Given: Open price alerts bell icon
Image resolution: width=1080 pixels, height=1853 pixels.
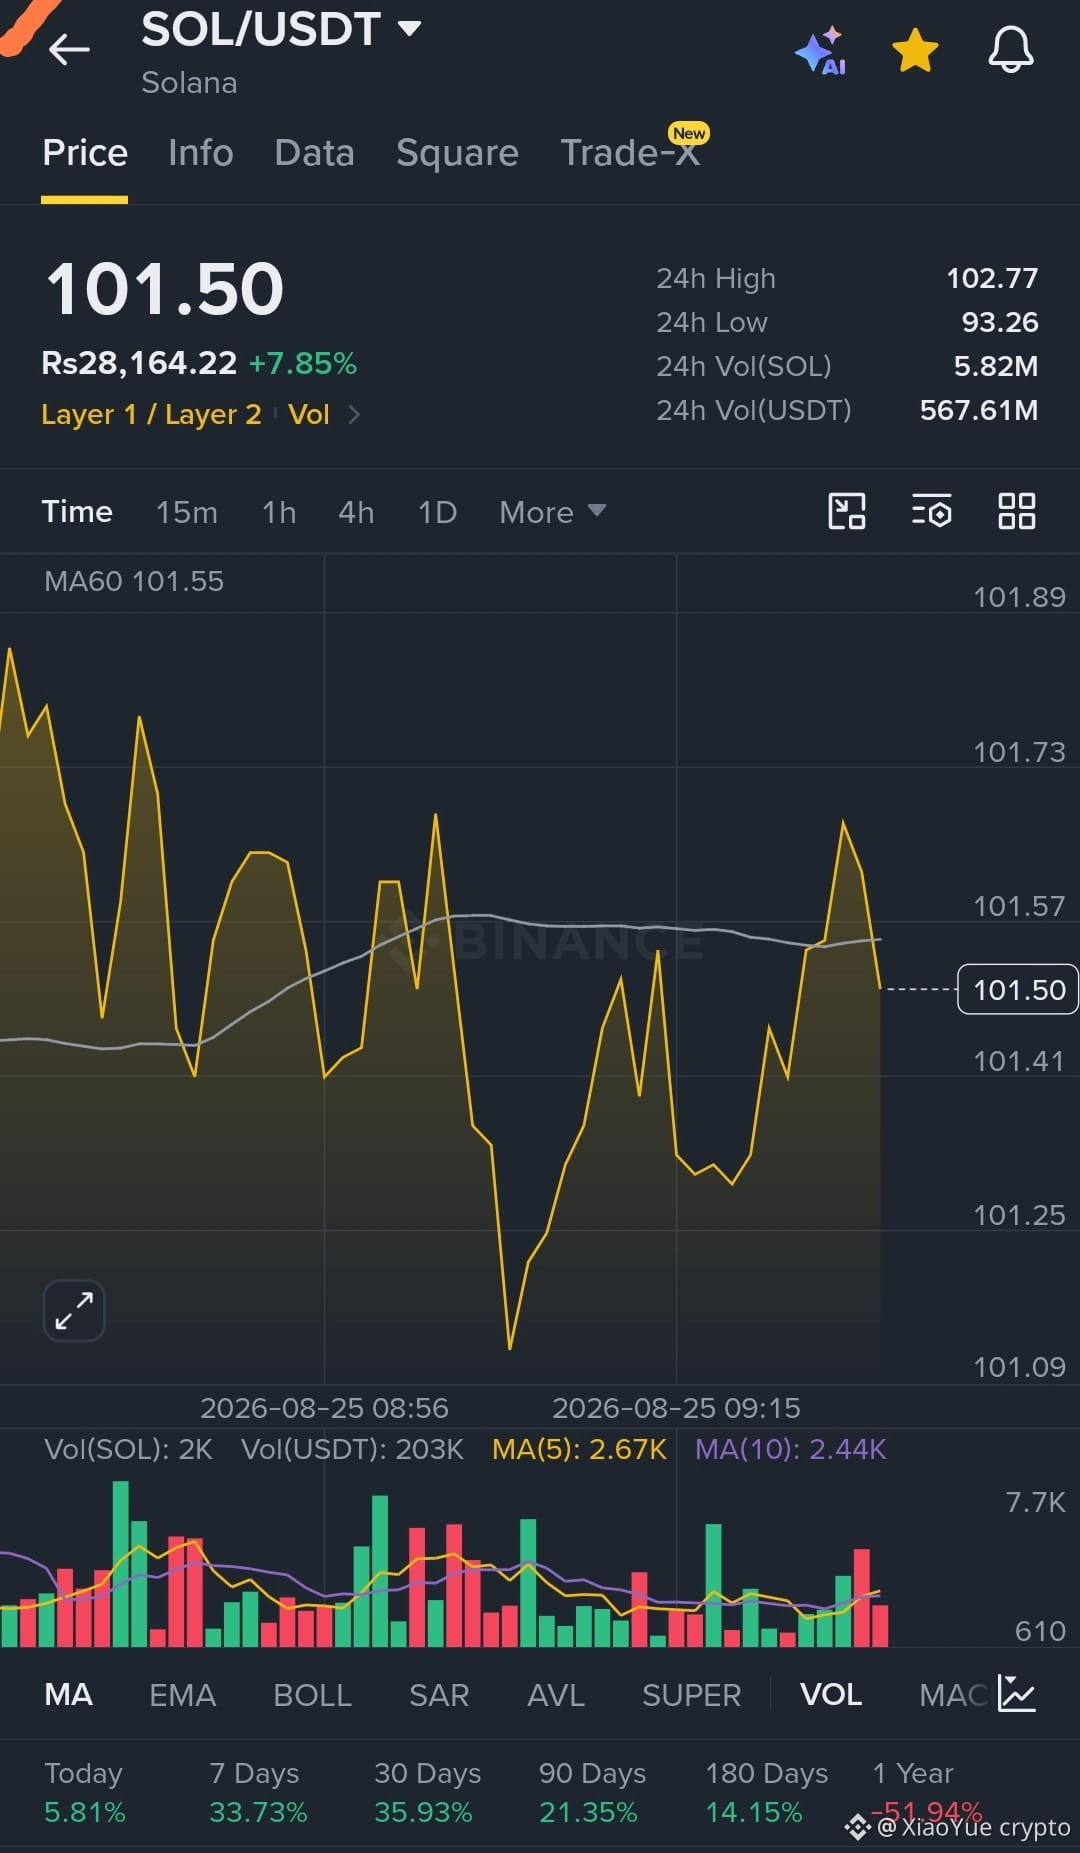Looking at the screenshot, I should (x=1011, y=49).
